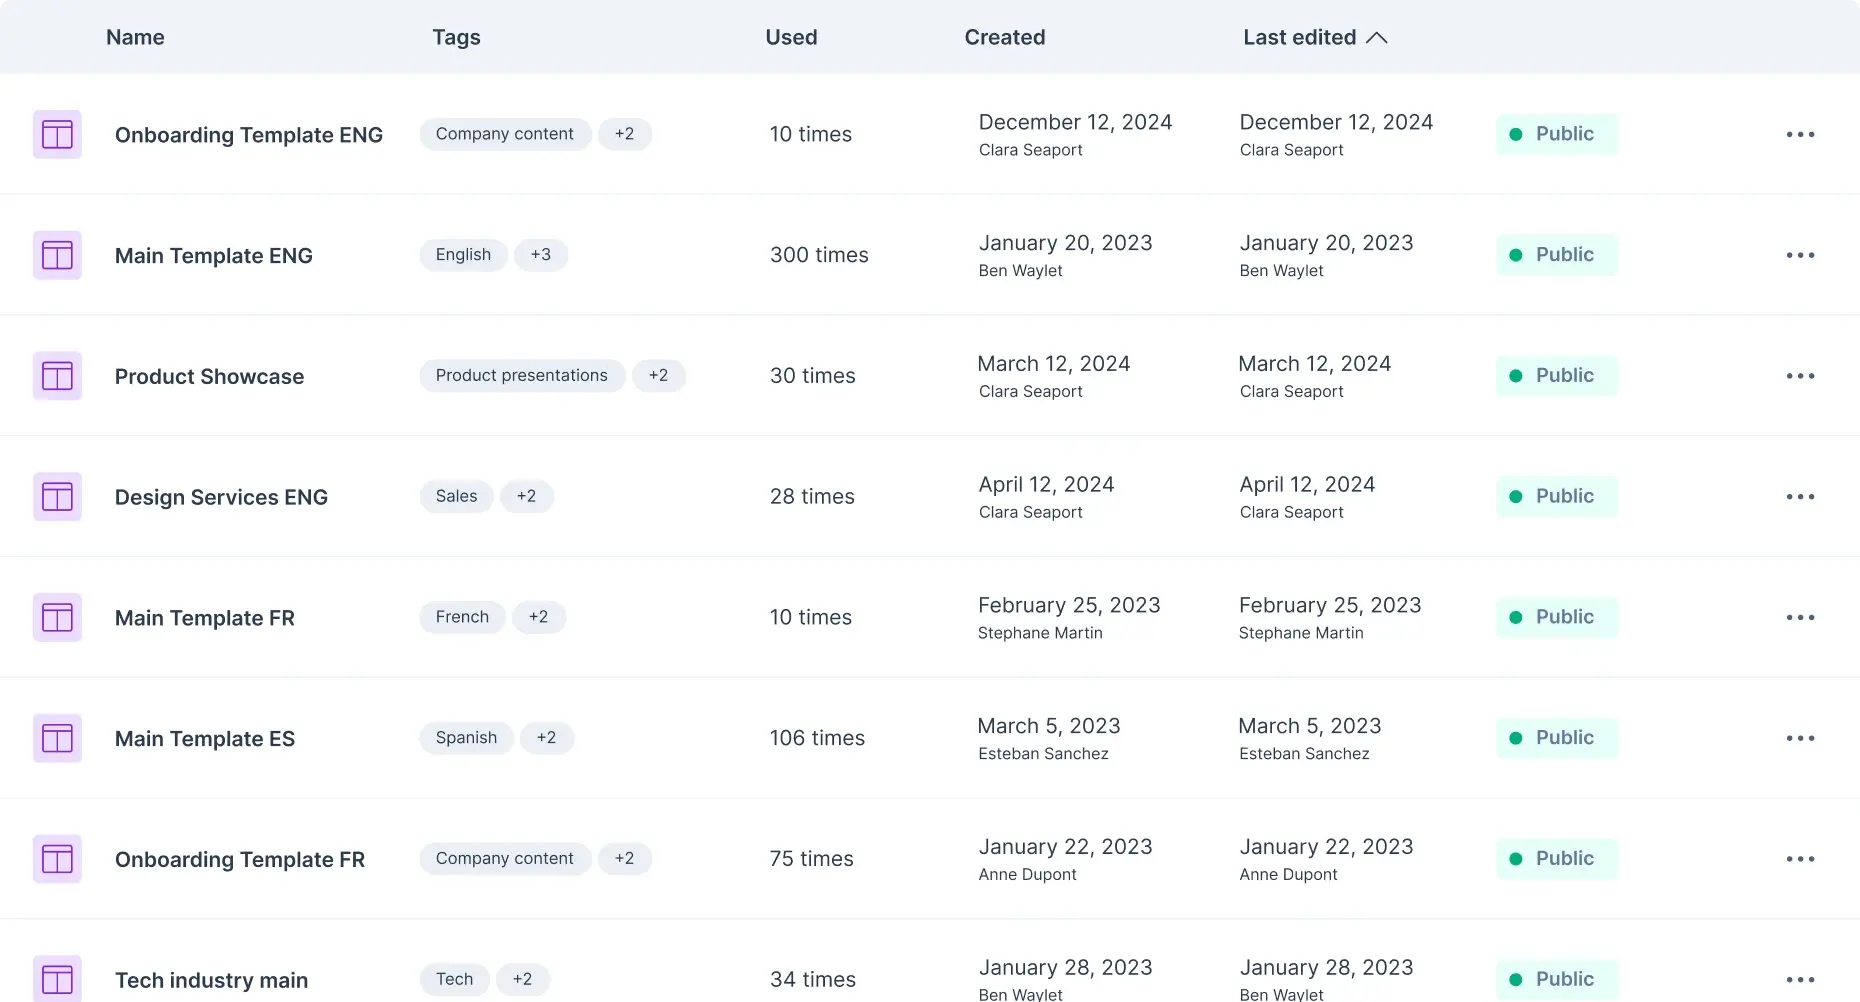Image resolution: width=1860 pixels, height=1002 pixels.
Task: Click the Main Template ES template icon
Action: [x=57, y=738]
